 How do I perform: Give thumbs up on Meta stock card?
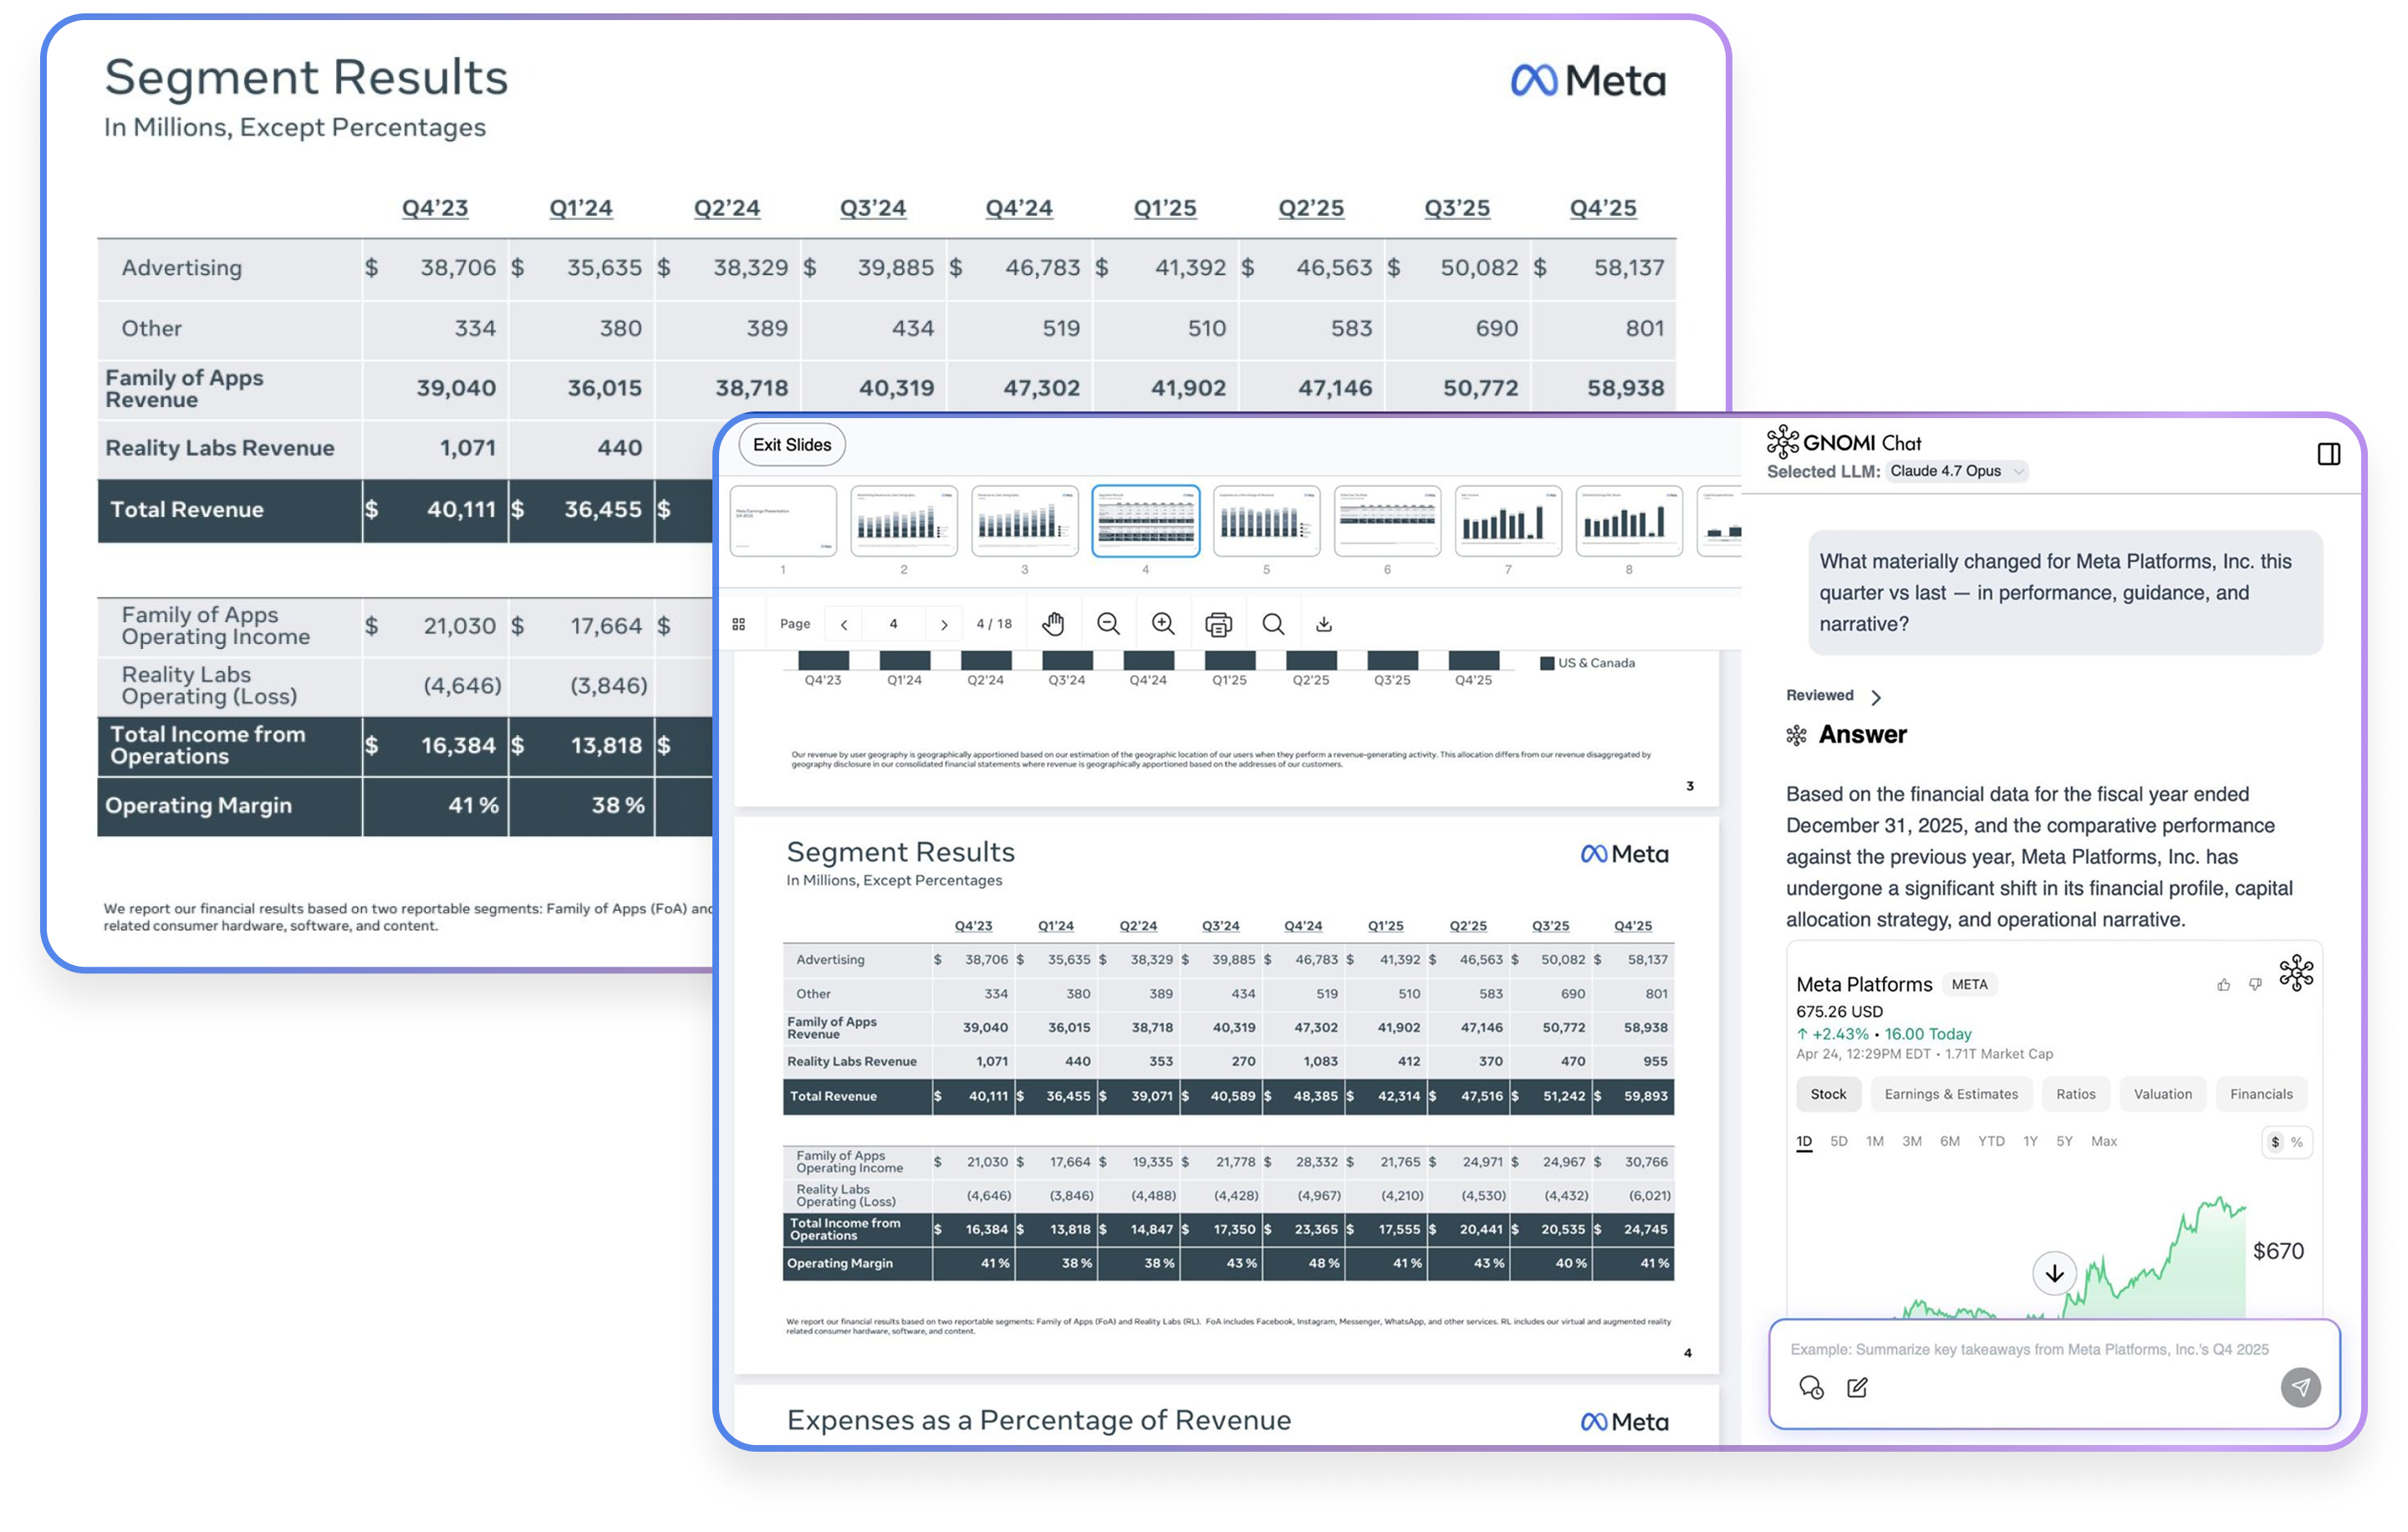(2223, 985)
